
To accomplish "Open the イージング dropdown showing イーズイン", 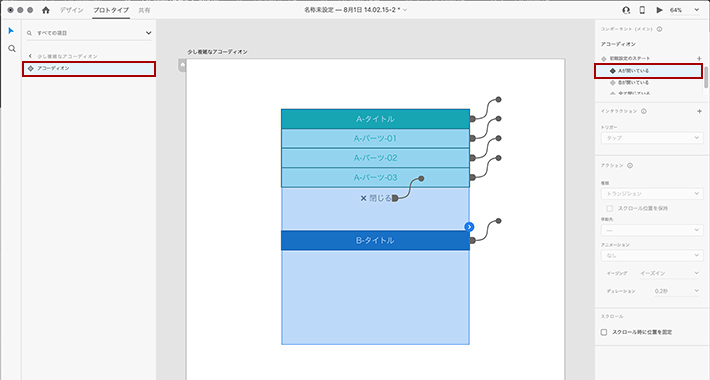I will tap(669, 273).
